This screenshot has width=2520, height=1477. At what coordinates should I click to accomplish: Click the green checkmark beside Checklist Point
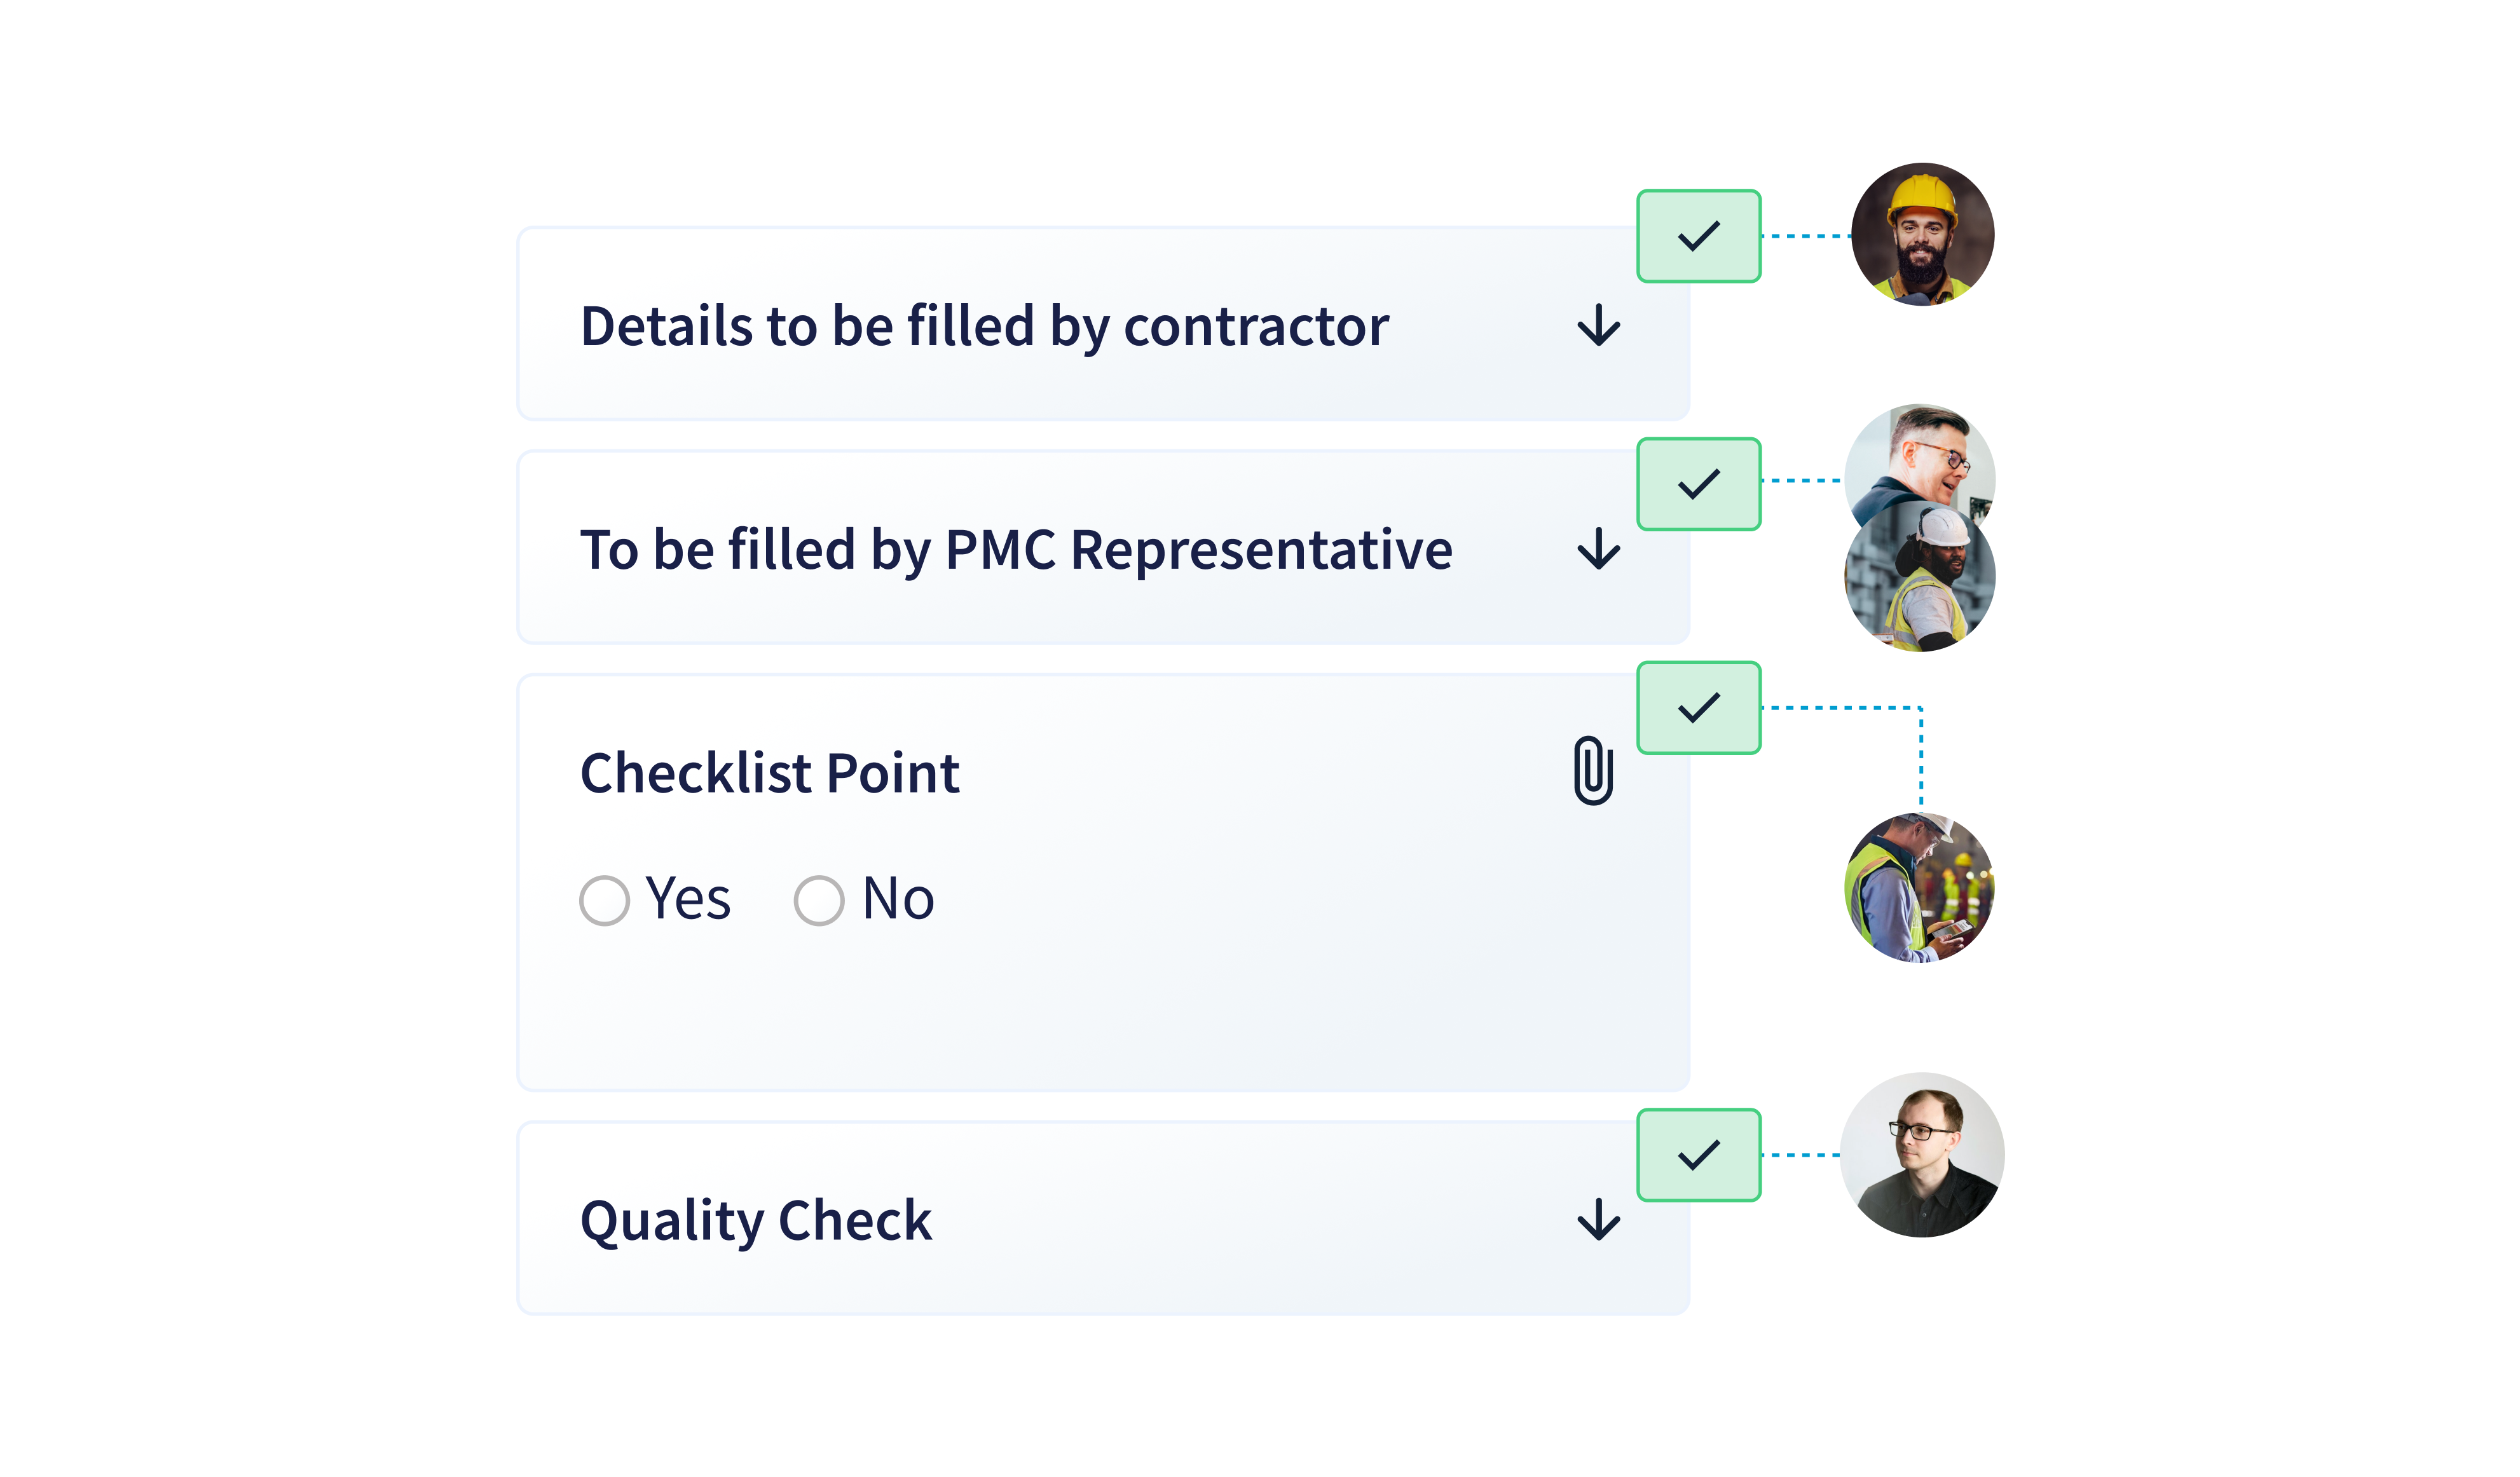pos(1698,707)
